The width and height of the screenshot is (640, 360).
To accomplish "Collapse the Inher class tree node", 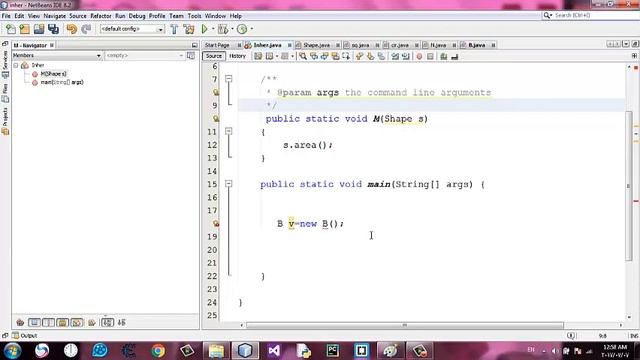I will tap(16, 65).
